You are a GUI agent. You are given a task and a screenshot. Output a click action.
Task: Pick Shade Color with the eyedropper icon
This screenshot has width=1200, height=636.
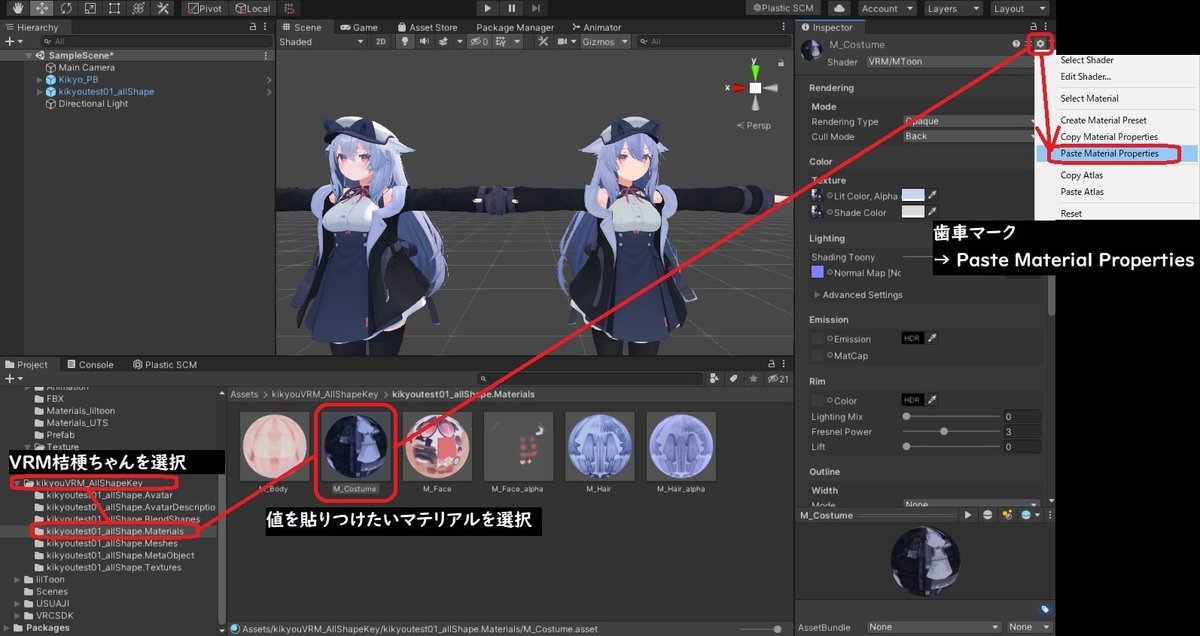click(933, 212)
